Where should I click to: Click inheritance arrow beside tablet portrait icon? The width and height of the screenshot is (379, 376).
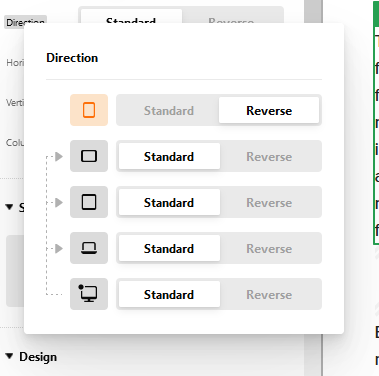click(59, 202)
